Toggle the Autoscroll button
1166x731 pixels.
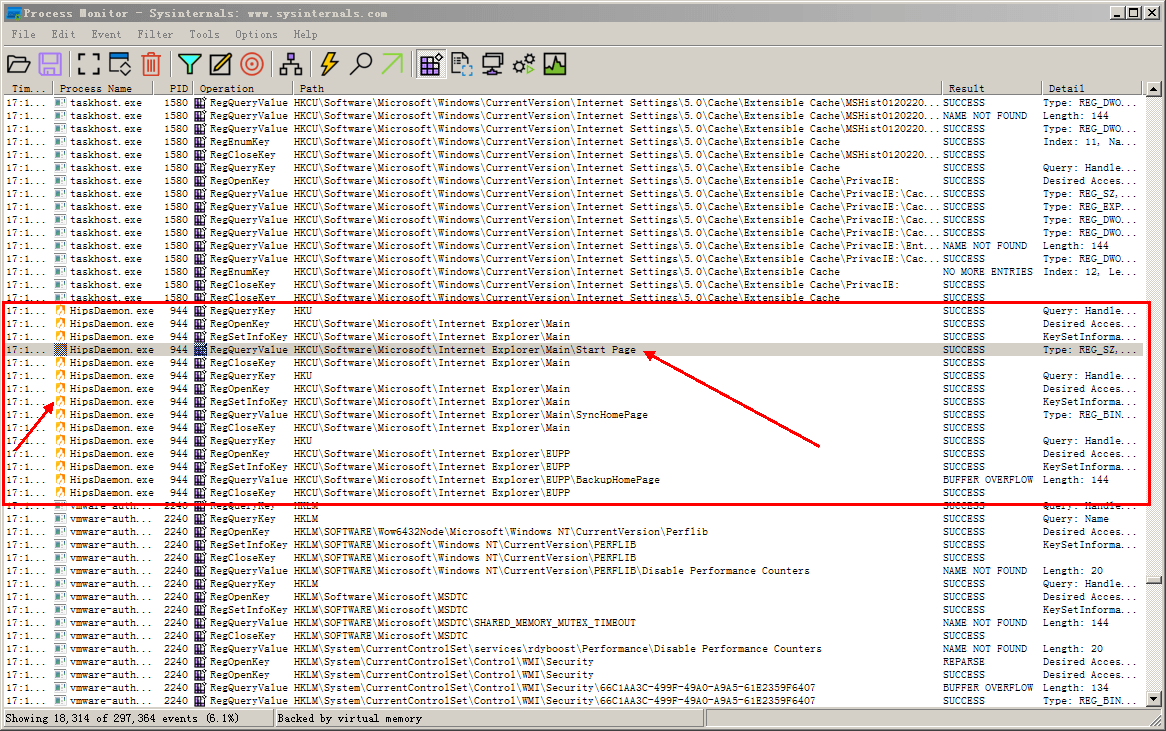click(120, 65)
